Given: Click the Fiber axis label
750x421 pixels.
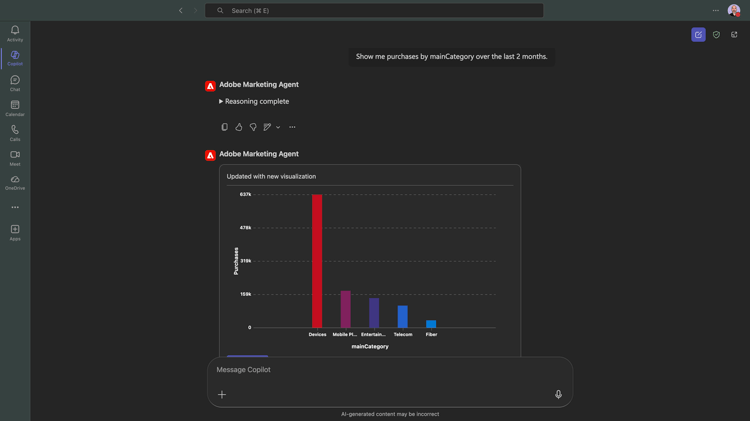Looking at the screenshot, I should [x=431, y=334].
